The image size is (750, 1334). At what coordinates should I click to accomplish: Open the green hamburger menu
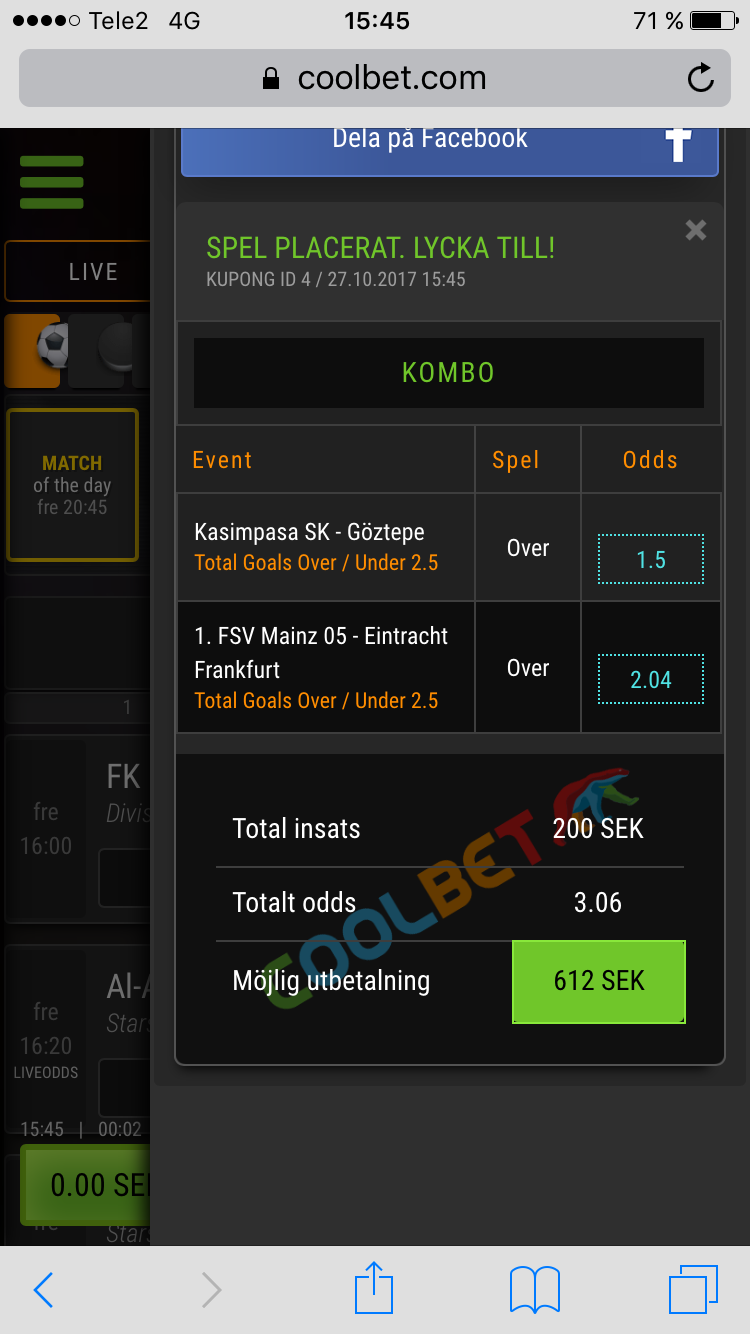pyautogui.click(x=51, y=182)
